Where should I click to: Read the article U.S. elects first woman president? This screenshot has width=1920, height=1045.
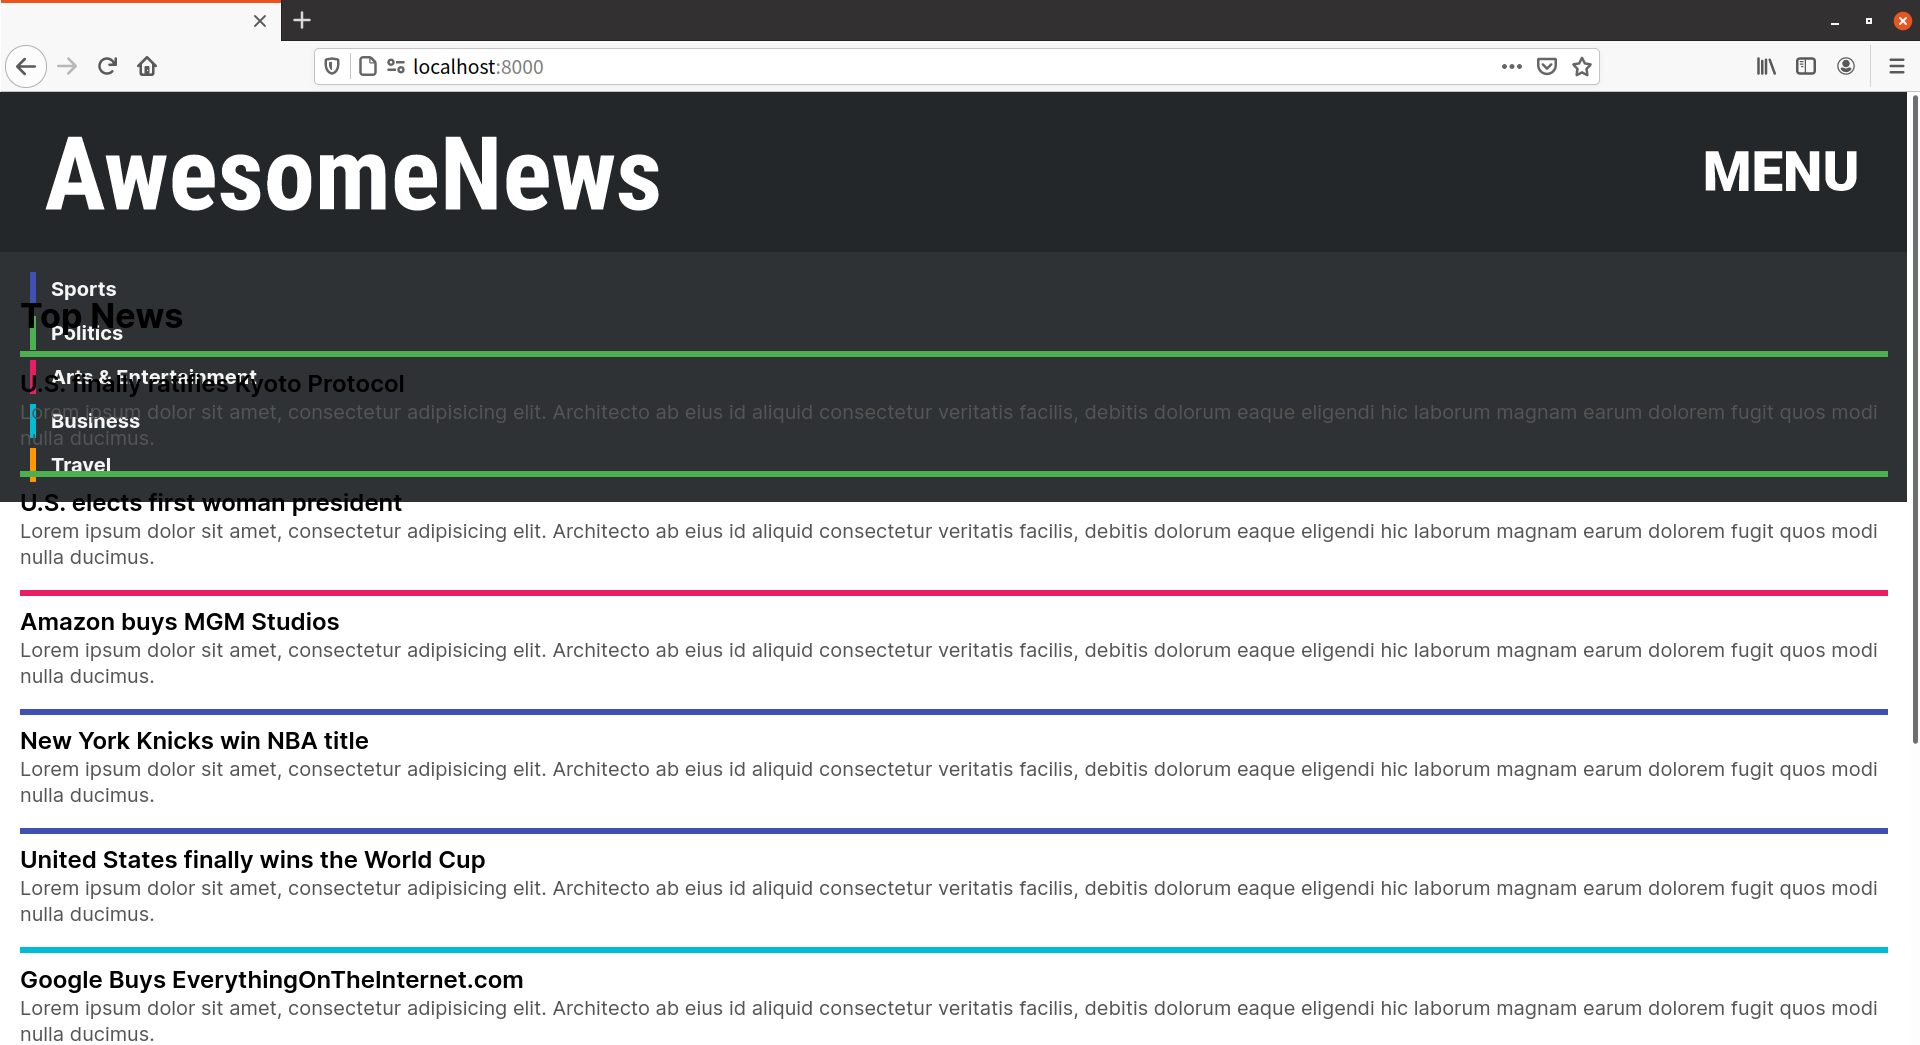click(x=211, y=502)
